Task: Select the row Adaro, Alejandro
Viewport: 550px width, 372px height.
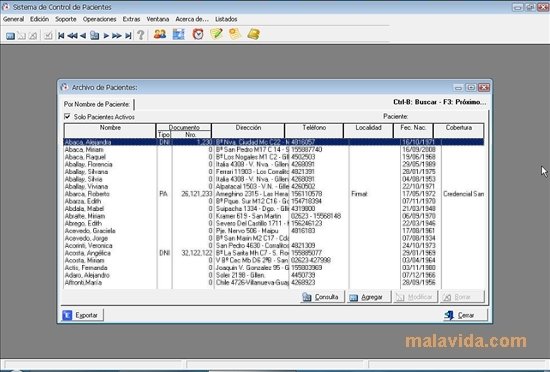Action: pyautogui.click(x=274, y=275)
